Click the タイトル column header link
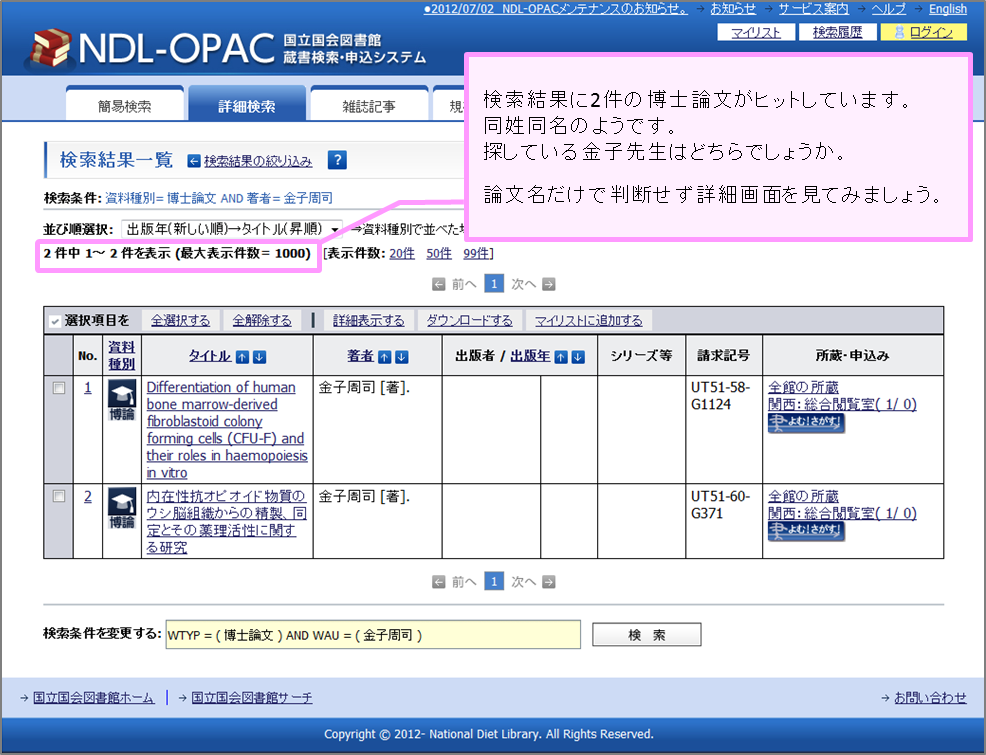986x755 pixels. coord(210,356)
